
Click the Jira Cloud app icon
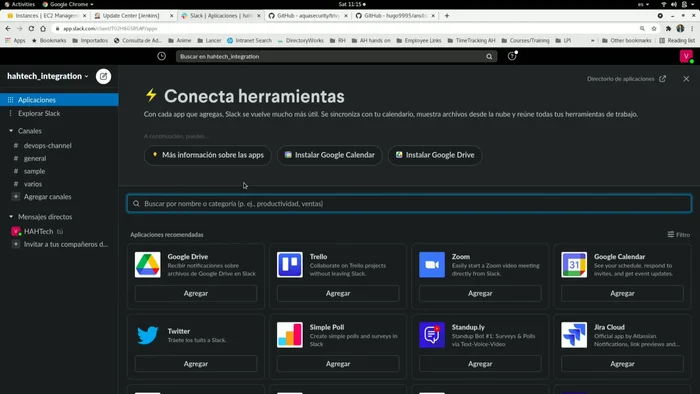pyautogui.click(x=574, y=335)
